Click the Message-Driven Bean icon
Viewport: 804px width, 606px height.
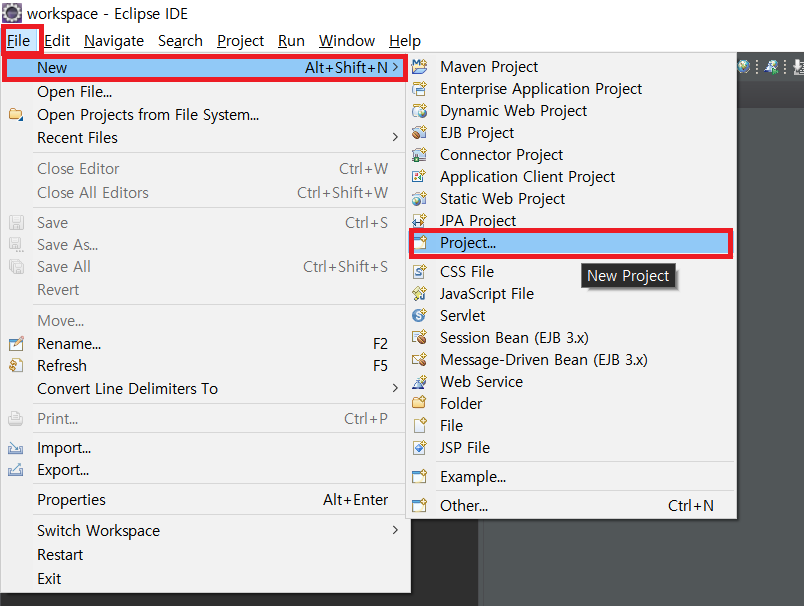point(419,359)
